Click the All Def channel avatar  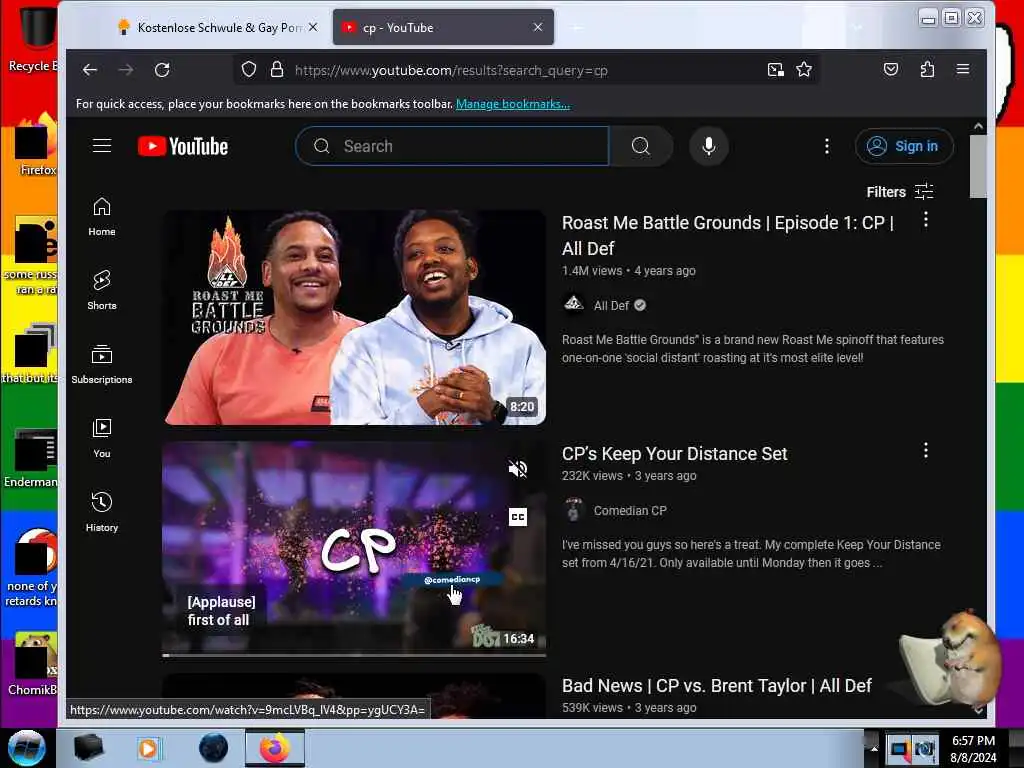[x=573, y=304]
